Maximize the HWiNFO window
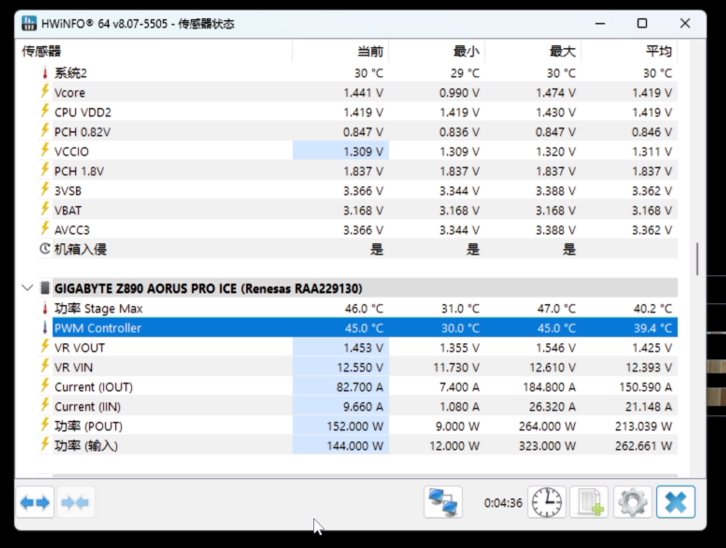 [642, 23]
